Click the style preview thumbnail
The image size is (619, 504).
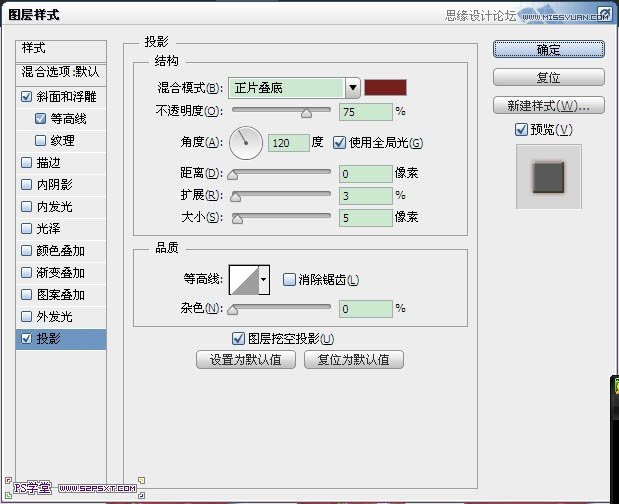549,176
